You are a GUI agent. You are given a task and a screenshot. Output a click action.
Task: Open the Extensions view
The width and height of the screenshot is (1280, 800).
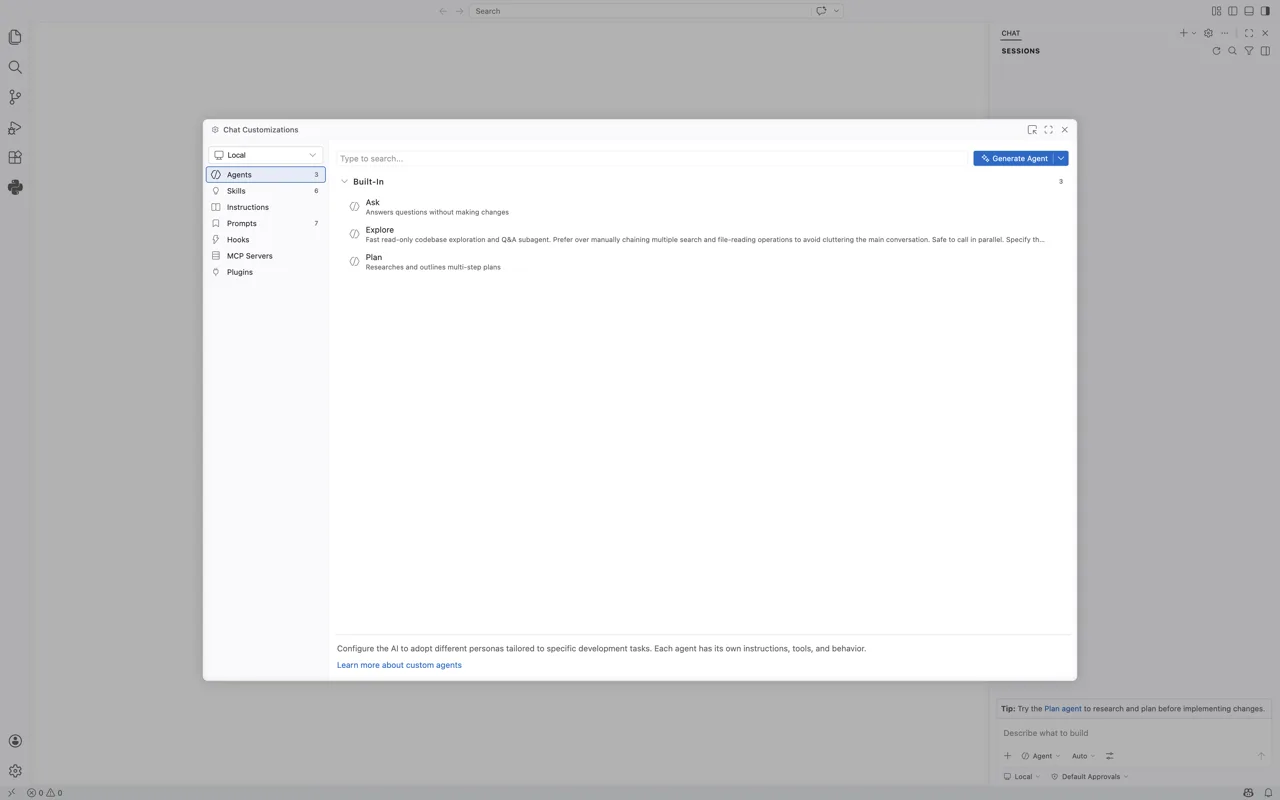point(15,157)
